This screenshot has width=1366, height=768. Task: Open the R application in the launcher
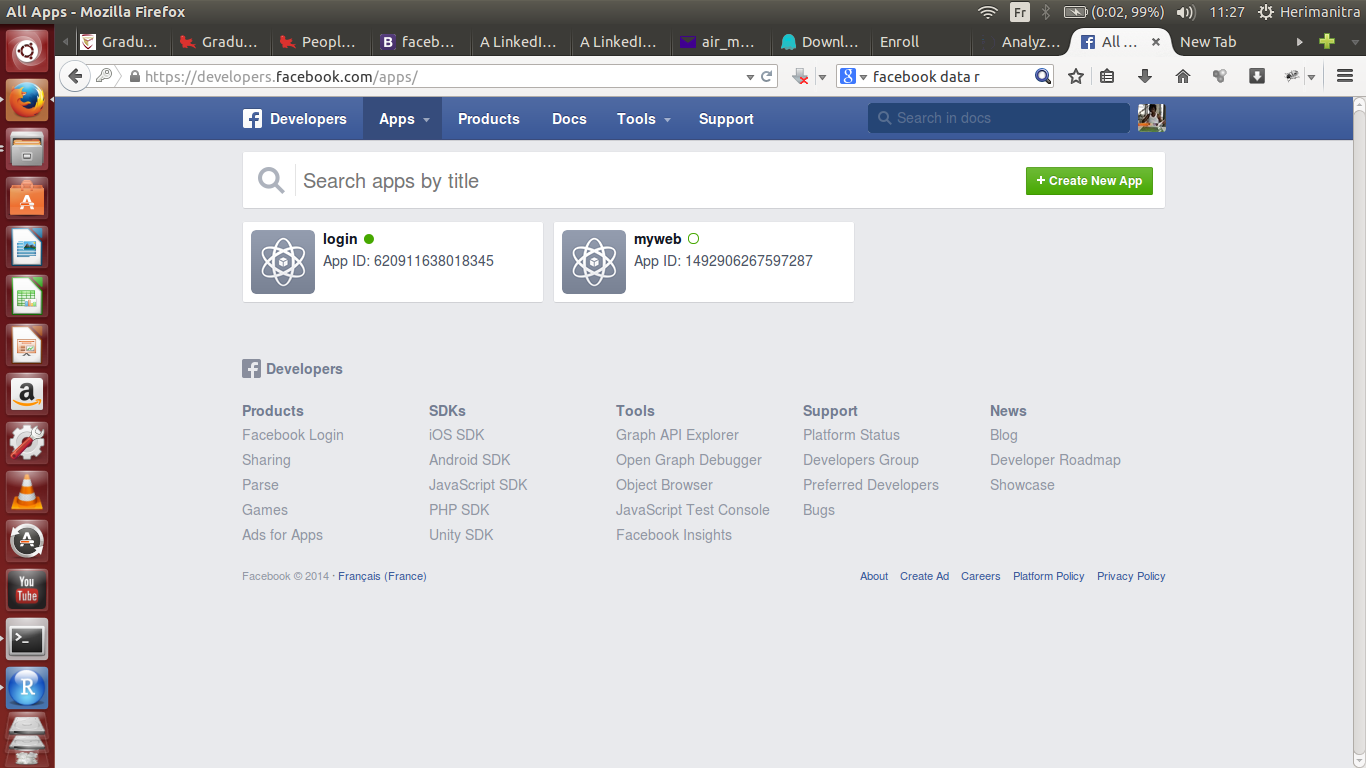27,687
